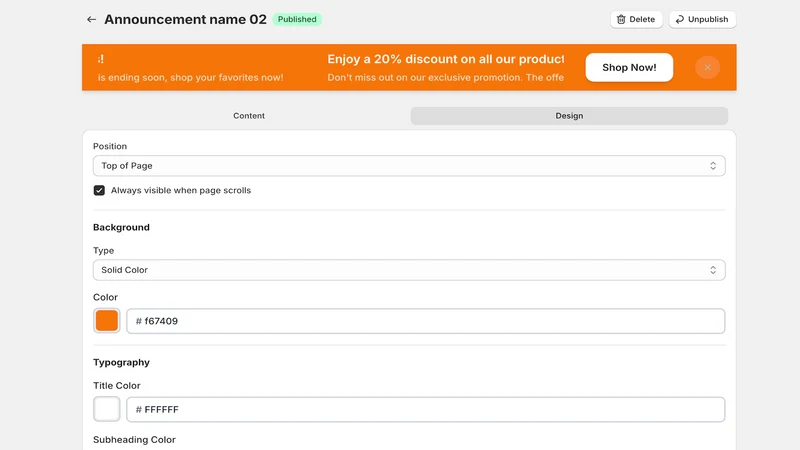Screen dimensions: 800x450
Task: Click the Delete button with trash icon
Action: tap(636, 19)
